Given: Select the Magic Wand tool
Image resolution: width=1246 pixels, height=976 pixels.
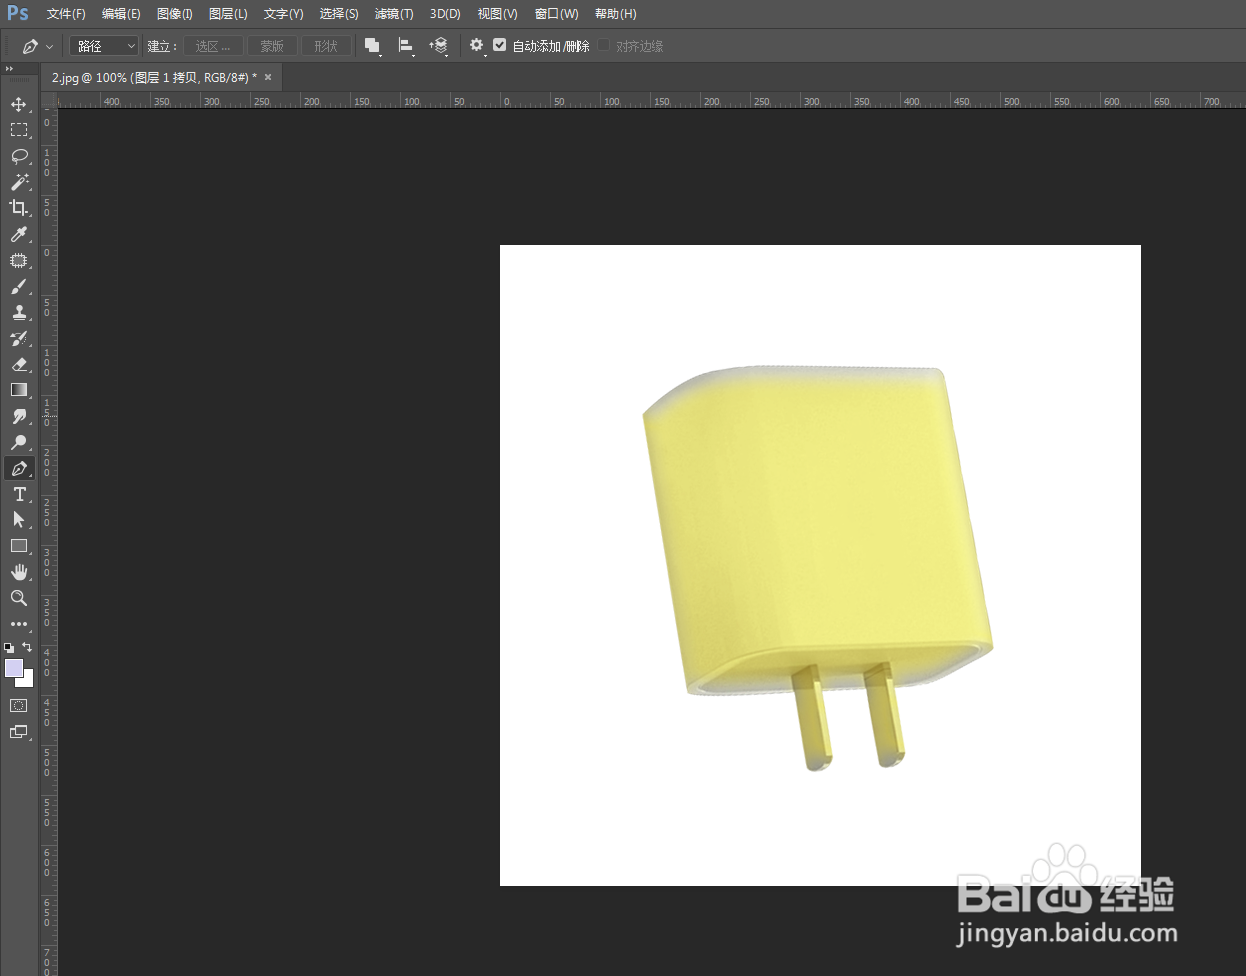Looking at the screenshot, I should click(x=19, y=182).
